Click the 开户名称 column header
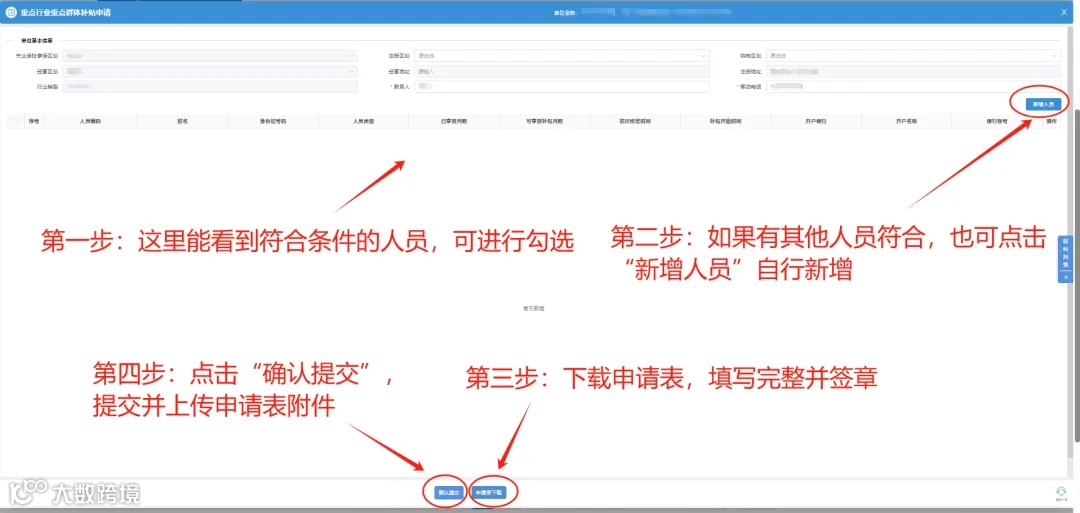 [x=906, y=121]
